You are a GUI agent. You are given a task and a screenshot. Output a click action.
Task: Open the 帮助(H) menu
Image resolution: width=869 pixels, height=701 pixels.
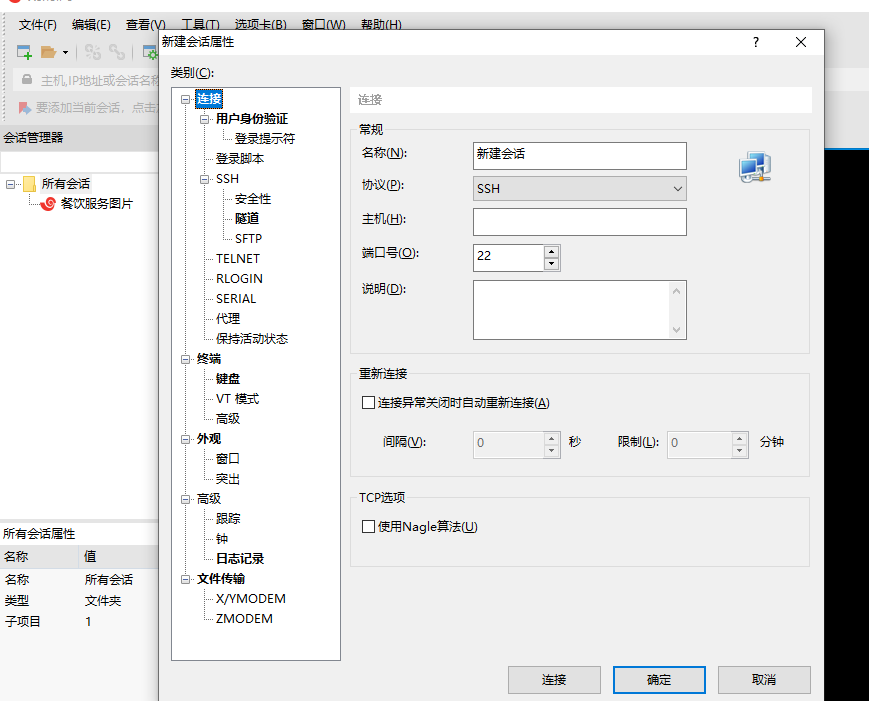click(381, 25)
